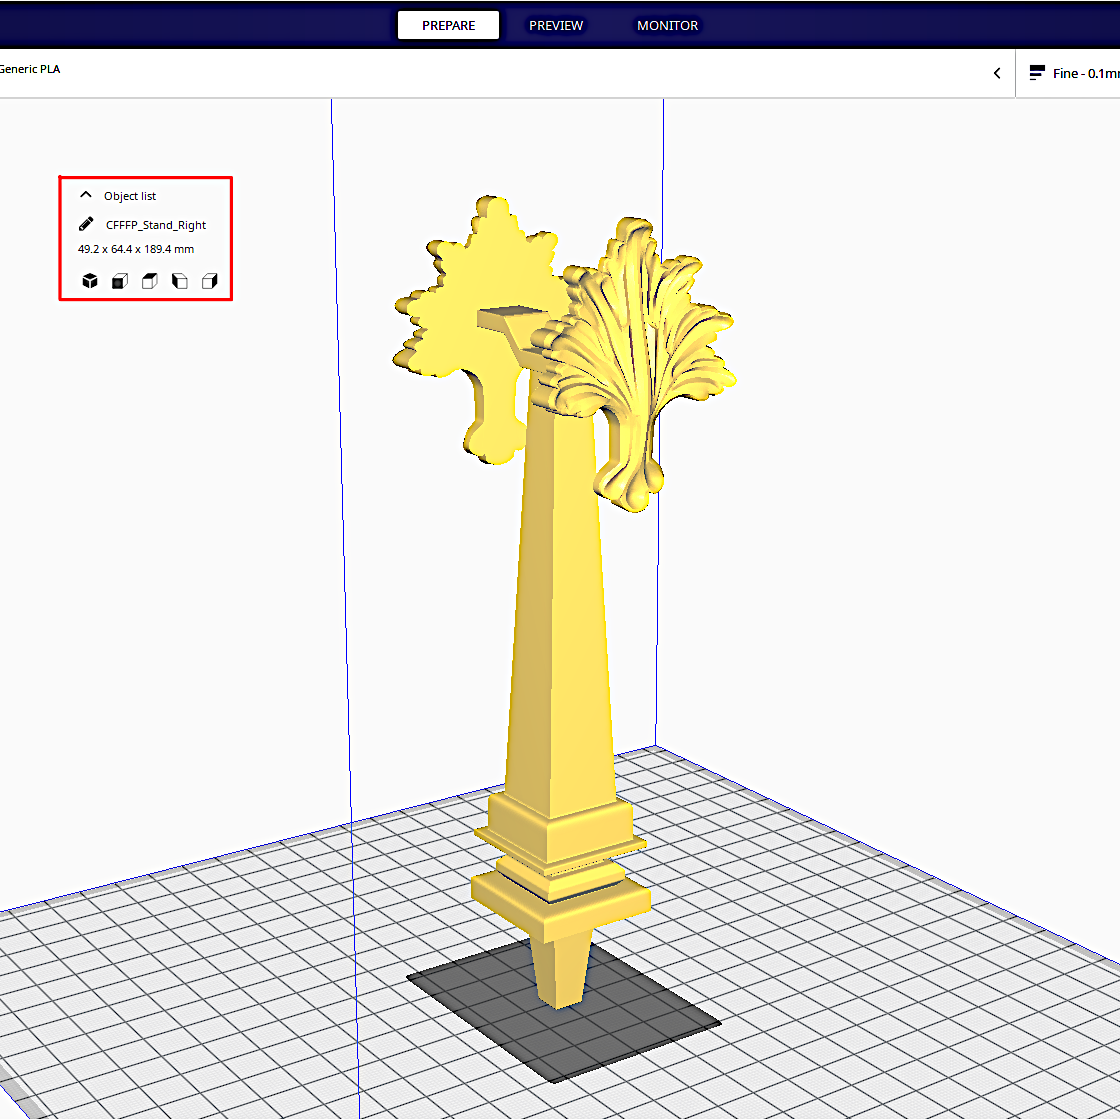Switch to the 3D perspective view cube
1120x1120 pixels.
point(90,281)
